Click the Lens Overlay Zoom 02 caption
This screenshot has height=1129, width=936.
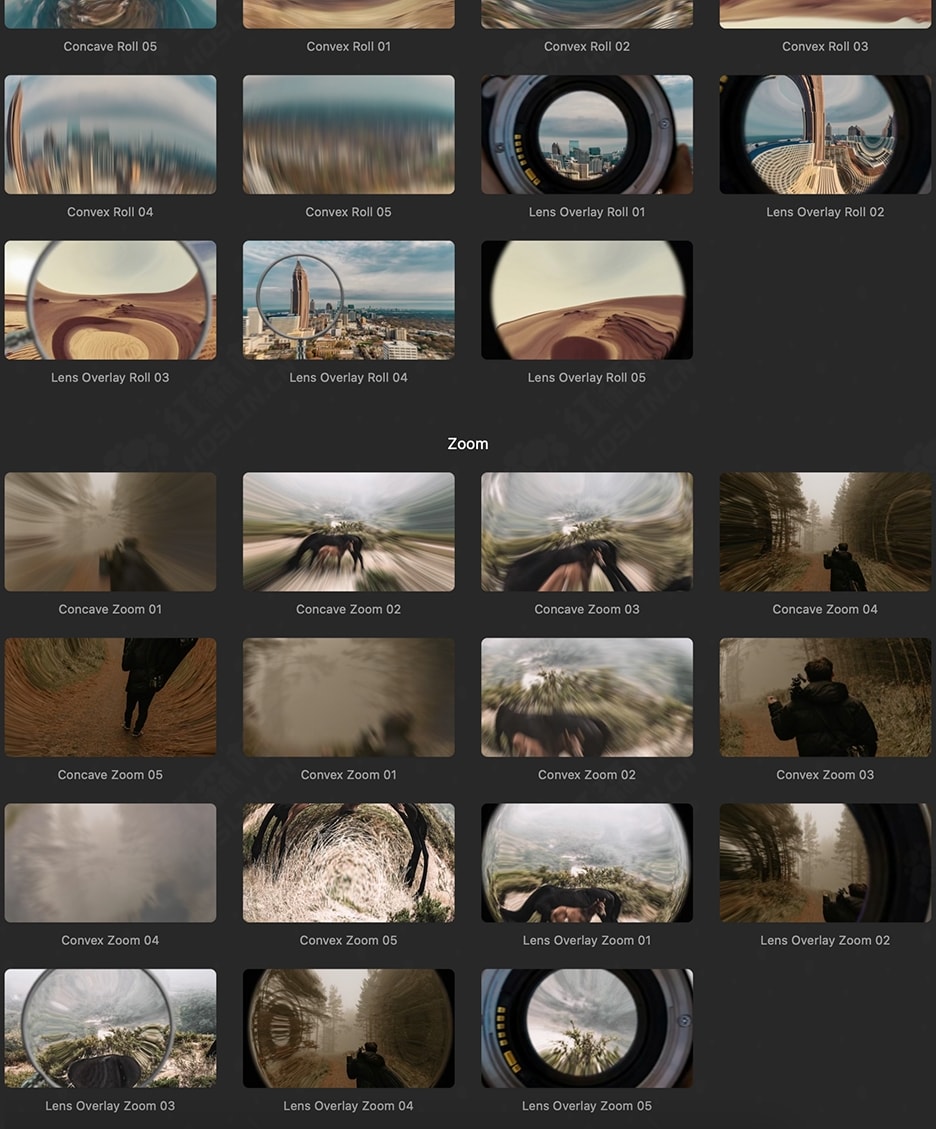point(825,940)
